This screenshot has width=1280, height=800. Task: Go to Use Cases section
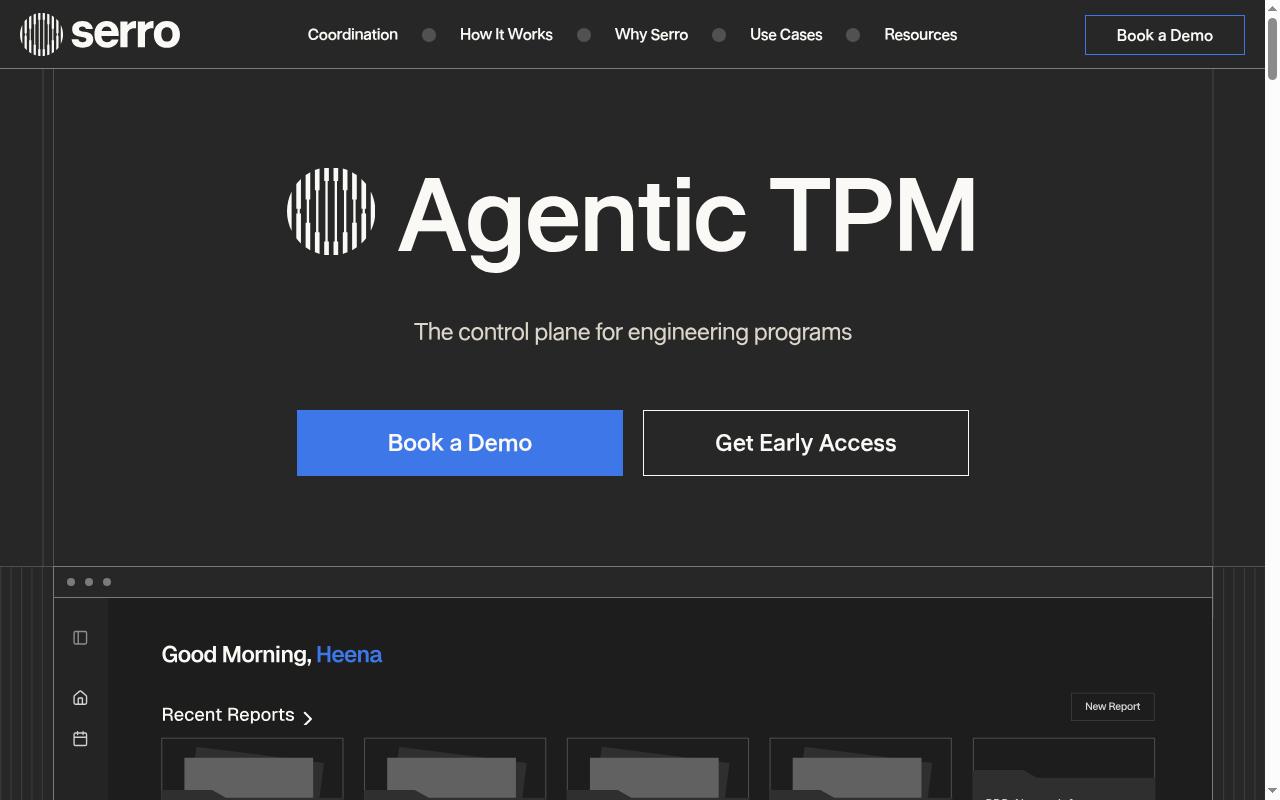click(x=786, y=34)
